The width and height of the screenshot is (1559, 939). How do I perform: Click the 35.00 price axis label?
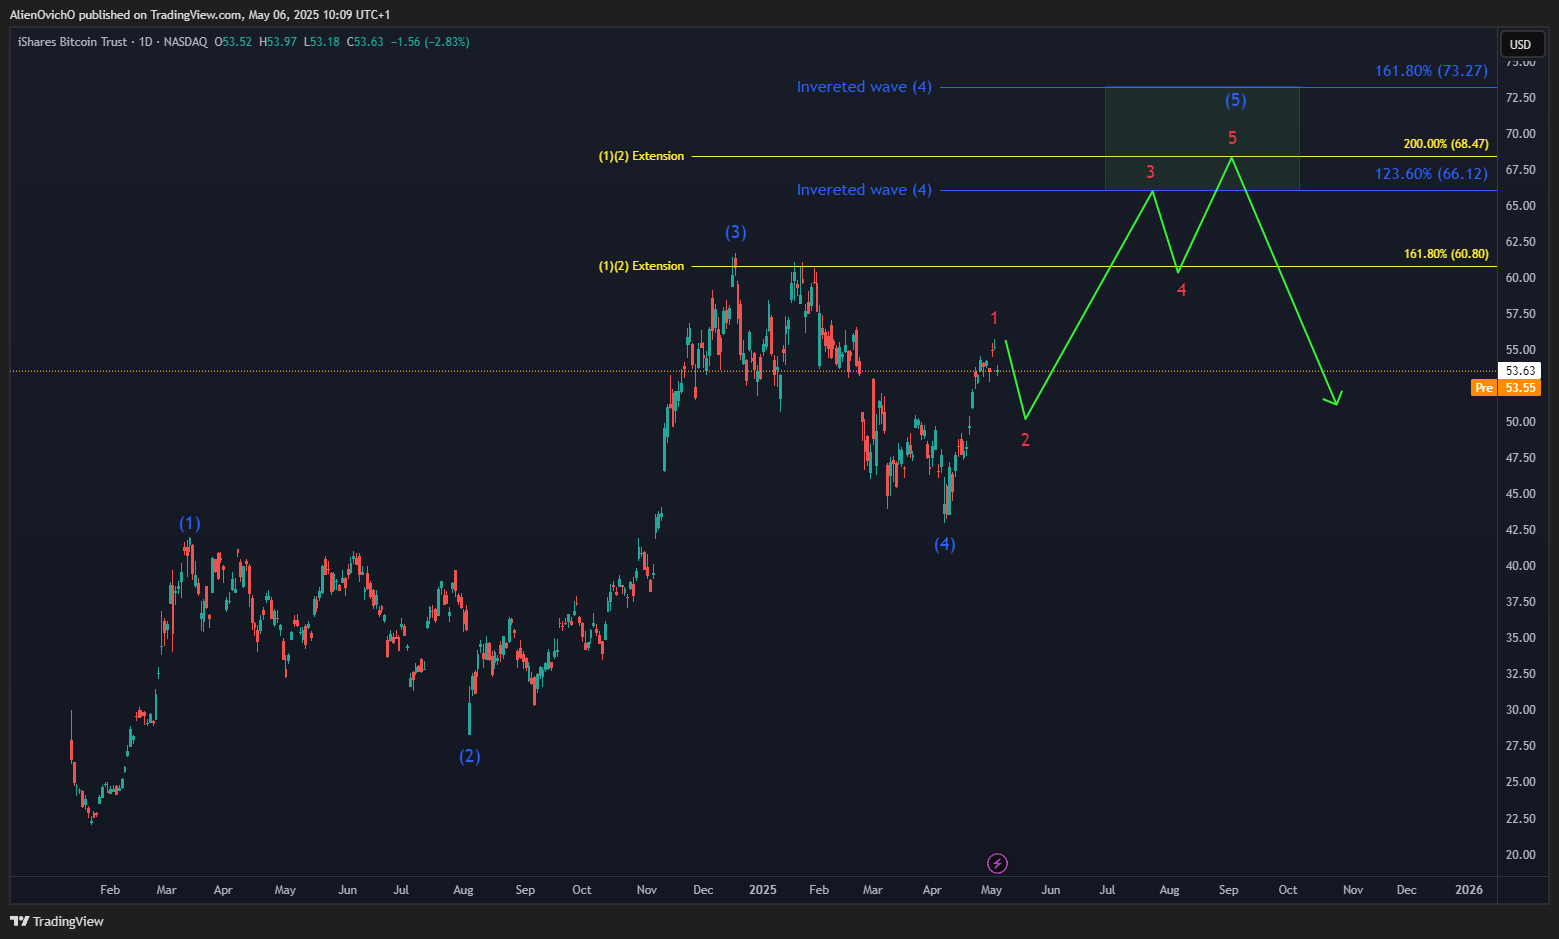tap(1520, 638)
